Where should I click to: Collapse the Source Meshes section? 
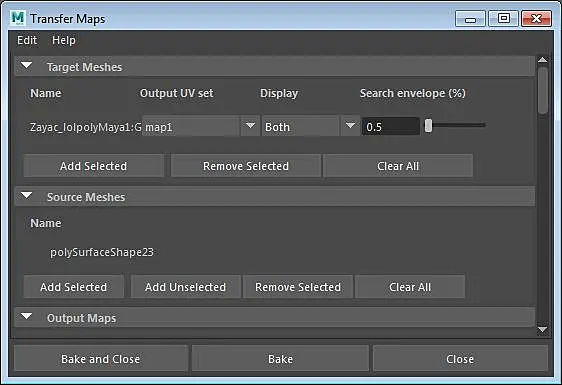pos(27,196)
